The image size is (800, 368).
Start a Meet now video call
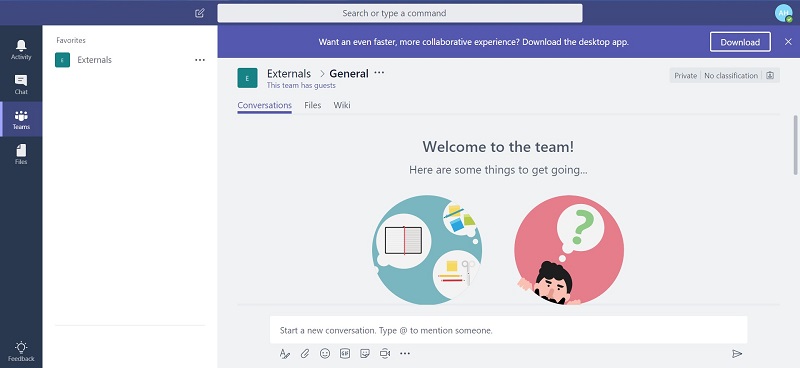385,353
